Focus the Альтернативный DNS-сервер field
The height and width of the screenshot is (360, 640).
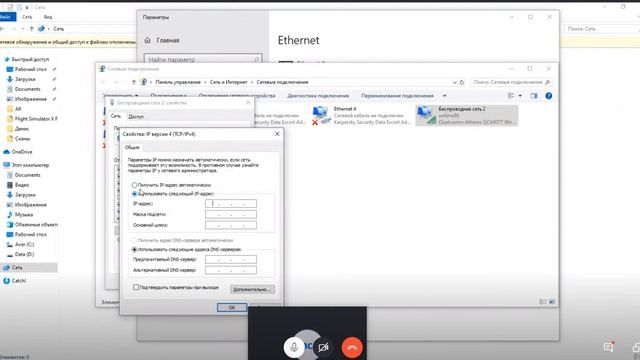[231, 270]
